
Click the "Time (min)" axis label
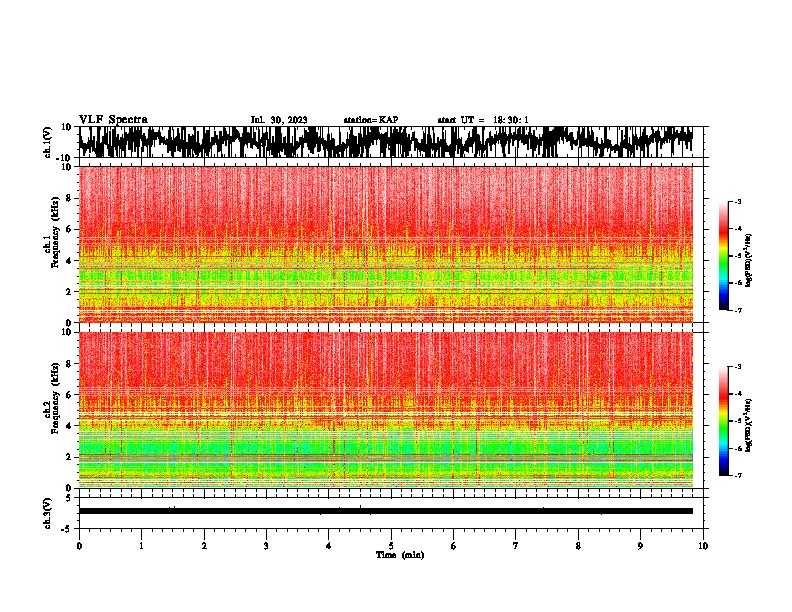(400, 555)
